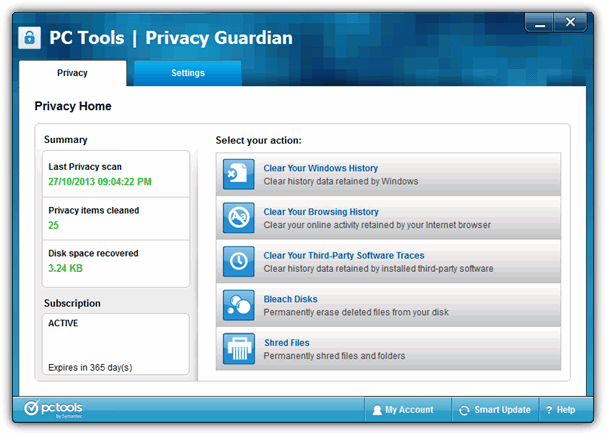Click the clock icon for Third-Party Software Traces
Viewport: 606px width, 434px height.
[238, 261]
